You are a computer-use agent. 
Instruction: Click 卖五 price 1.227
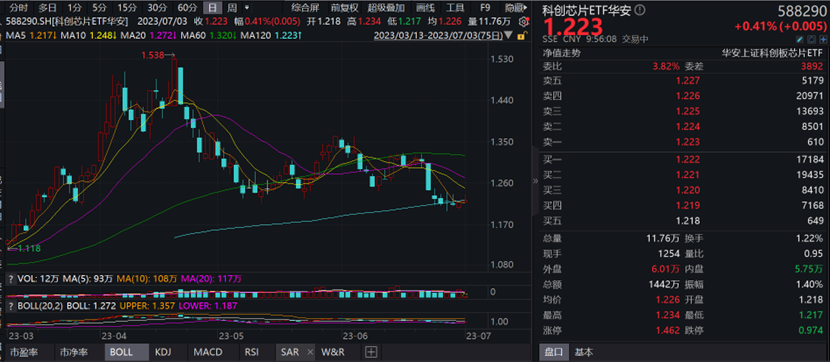click(689, 81)
